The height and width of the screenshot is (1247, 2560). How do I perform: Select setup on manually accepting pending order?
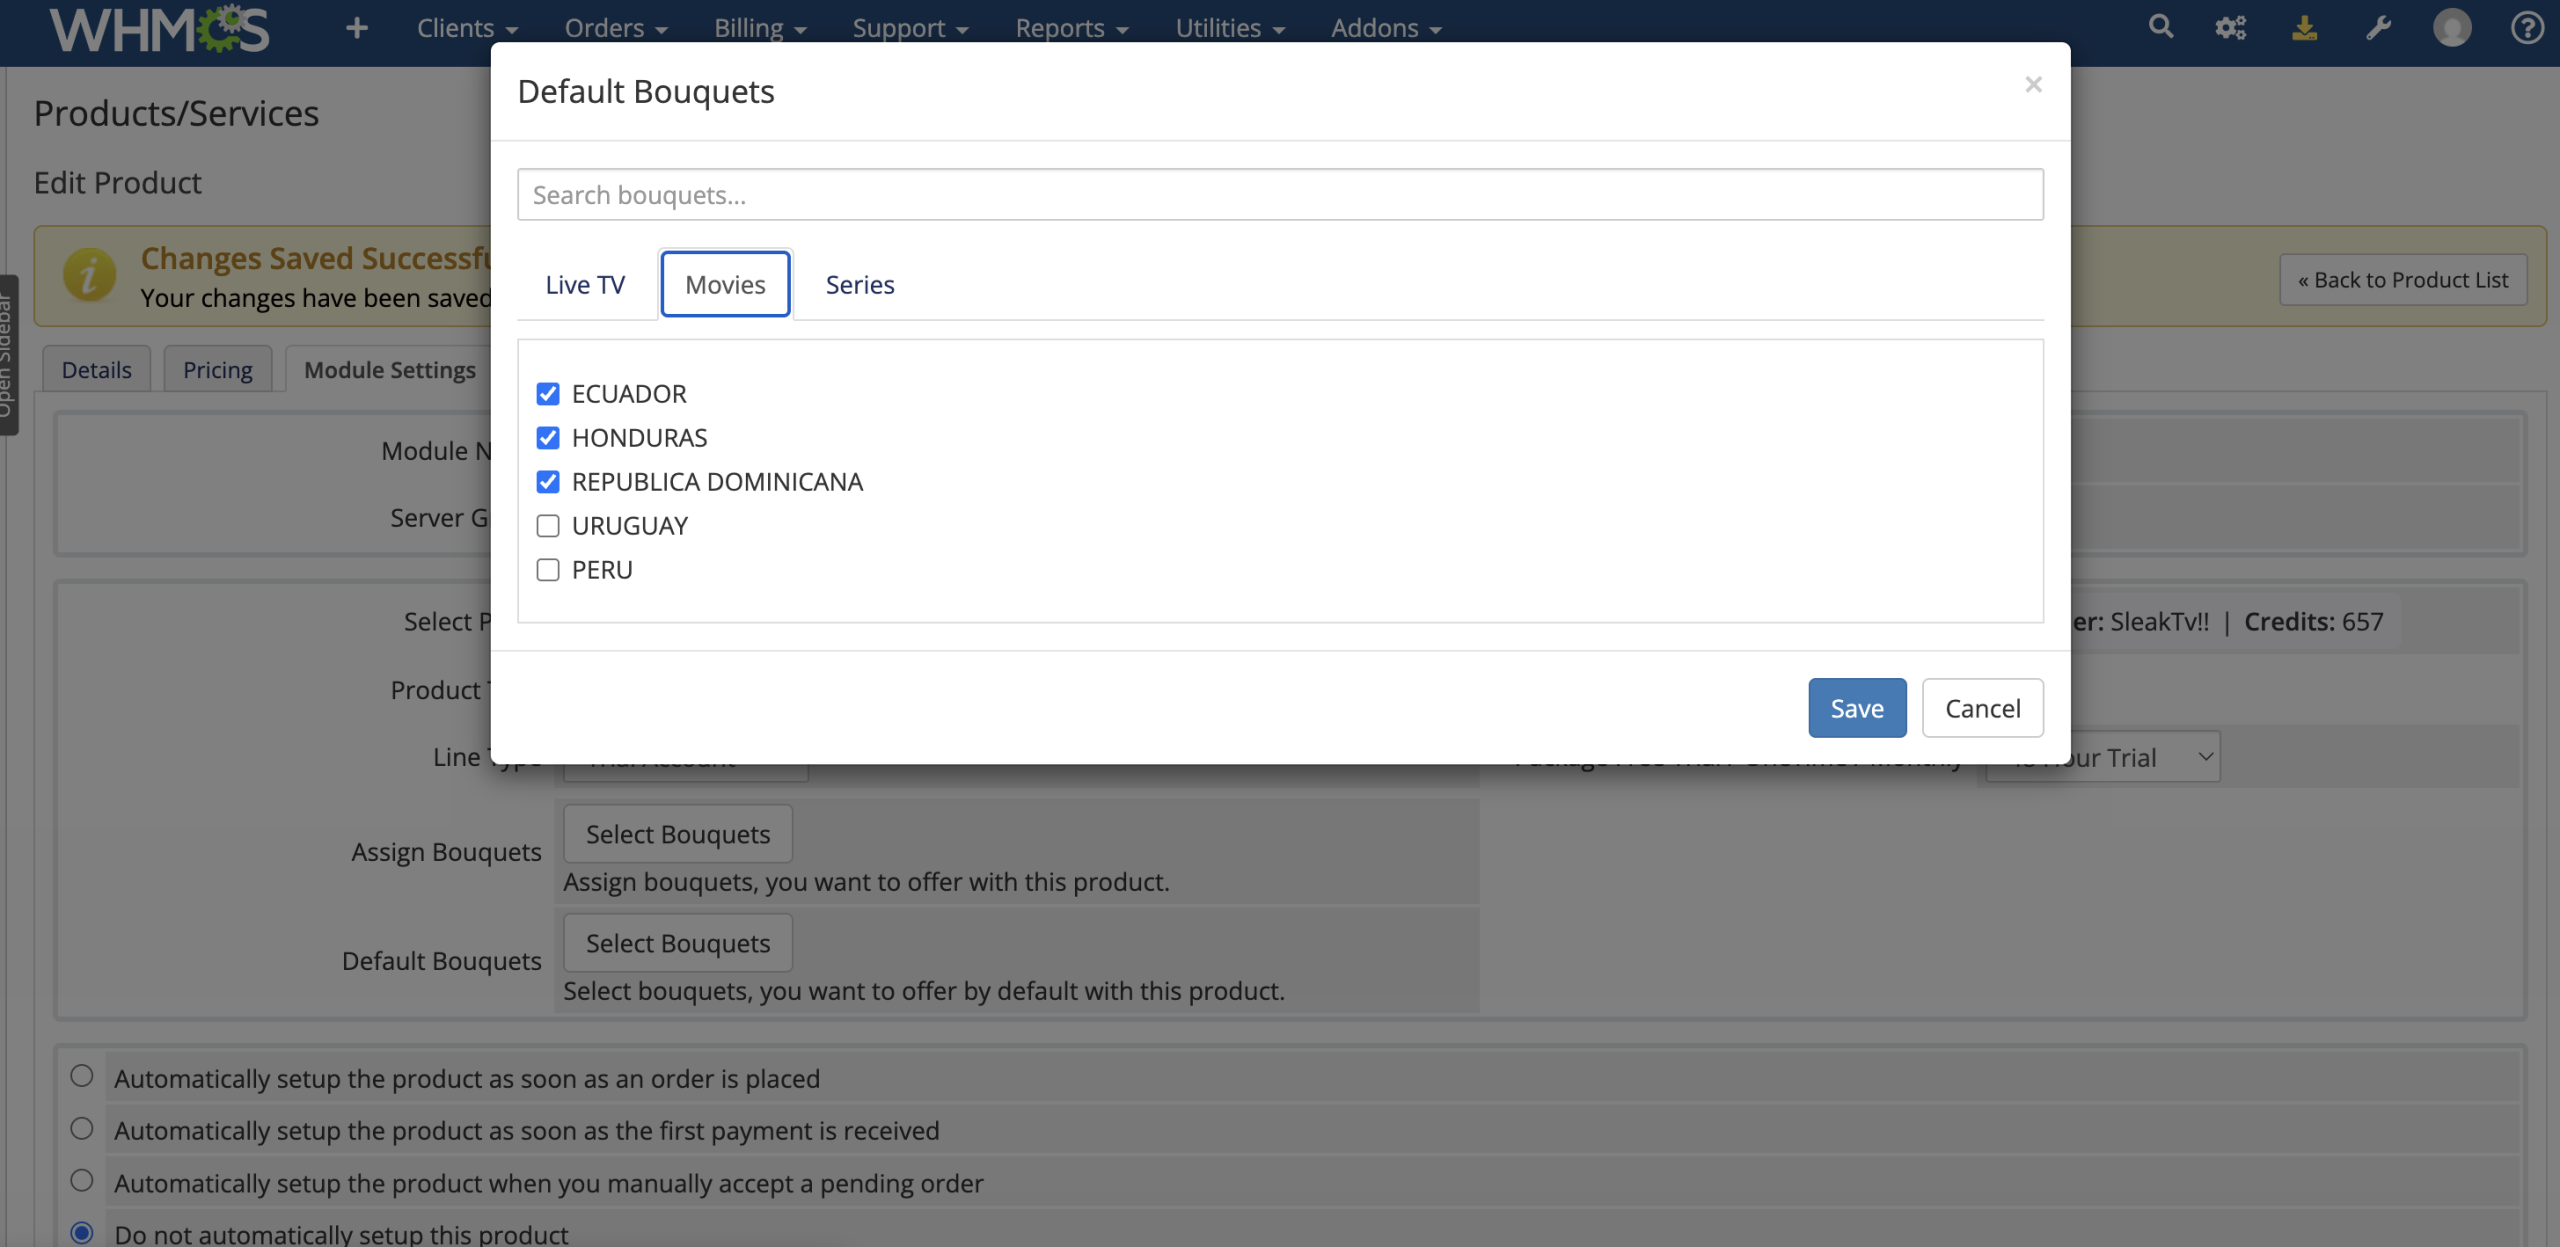[82, 1180]
